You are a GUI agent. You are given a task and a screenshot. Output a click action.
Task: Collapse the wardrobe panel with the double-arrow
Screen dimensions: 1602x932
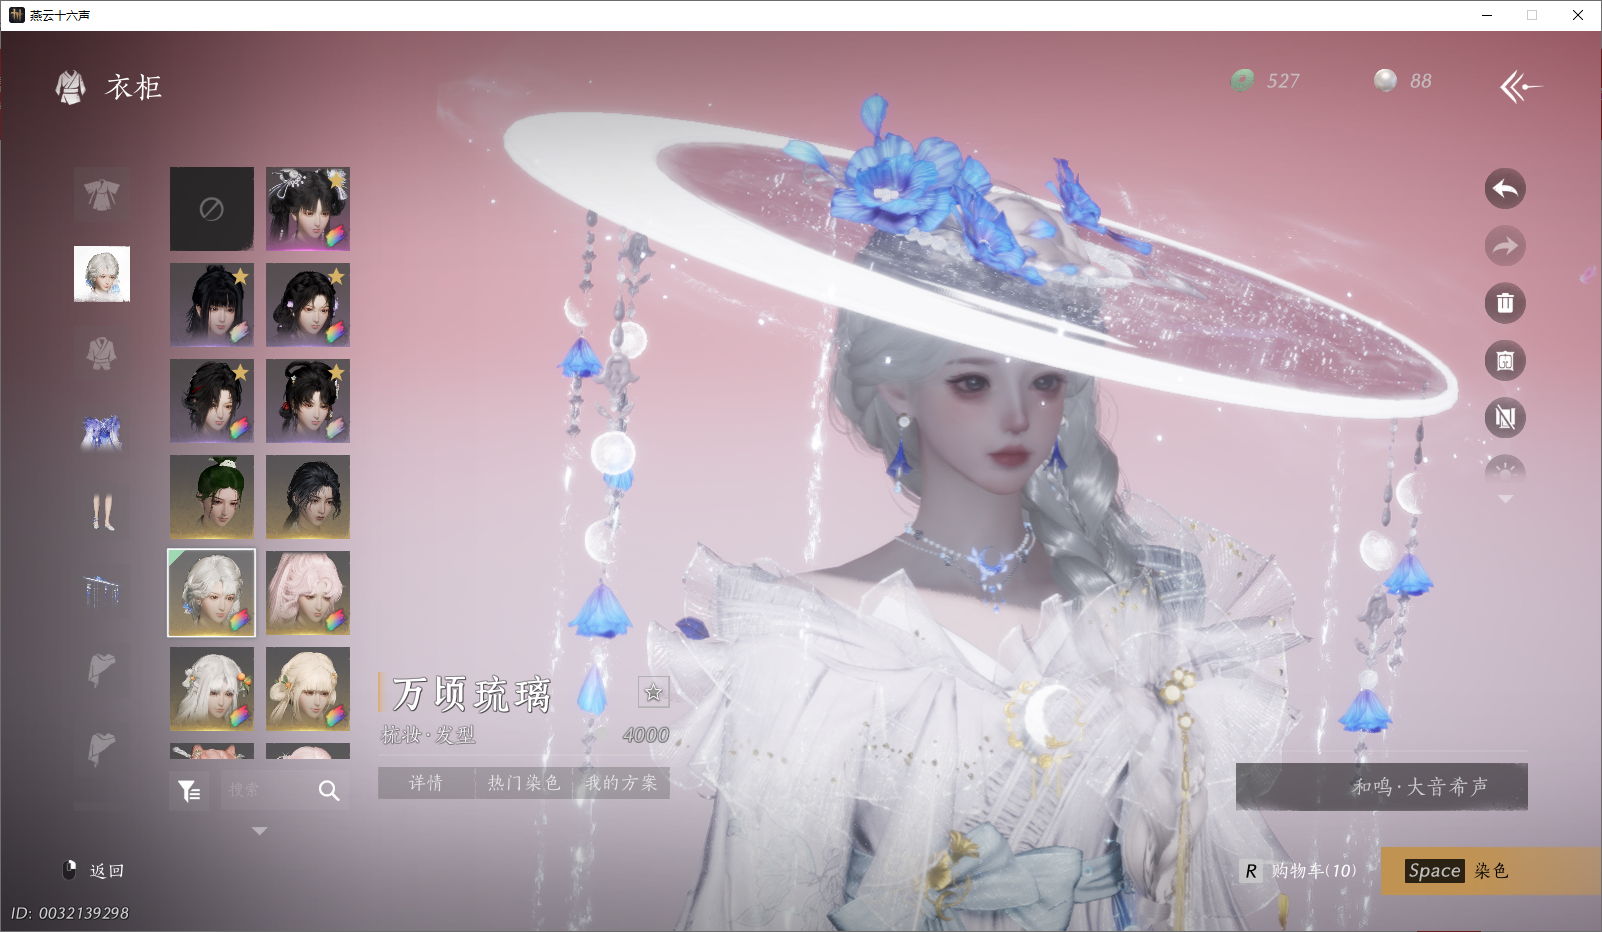pyautogui.click(x=1521, y=87)
